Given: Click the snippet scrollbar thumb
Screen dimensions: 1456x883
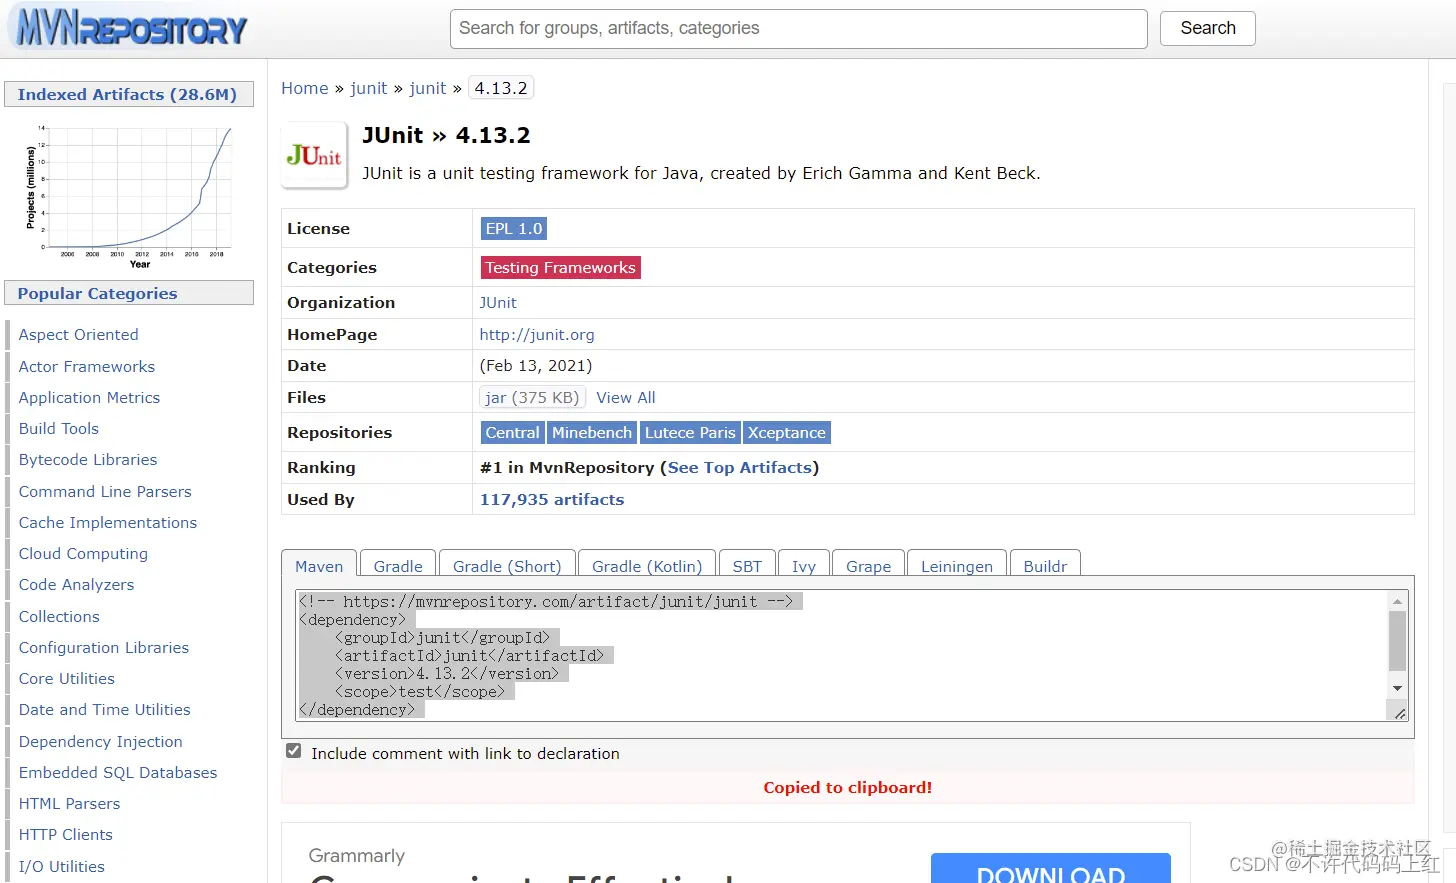Looking at the screenshot, I should (x=1397, y=641).
